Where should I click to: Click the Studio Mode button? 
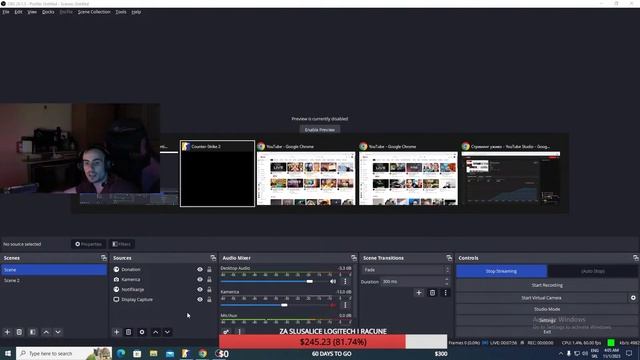click(547, 309)
